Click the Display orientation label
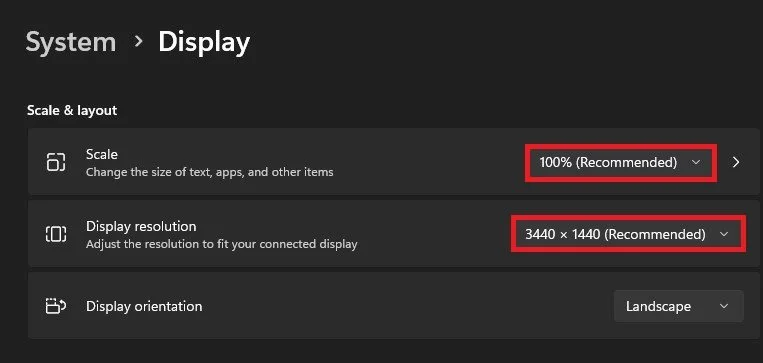Viewport: 763px width, 363px height. 144,307
